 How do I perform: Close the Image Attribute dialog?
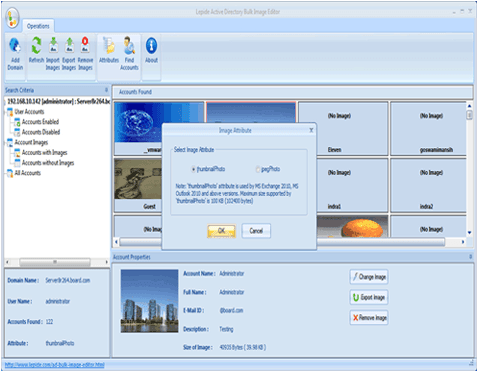(311, 130)
